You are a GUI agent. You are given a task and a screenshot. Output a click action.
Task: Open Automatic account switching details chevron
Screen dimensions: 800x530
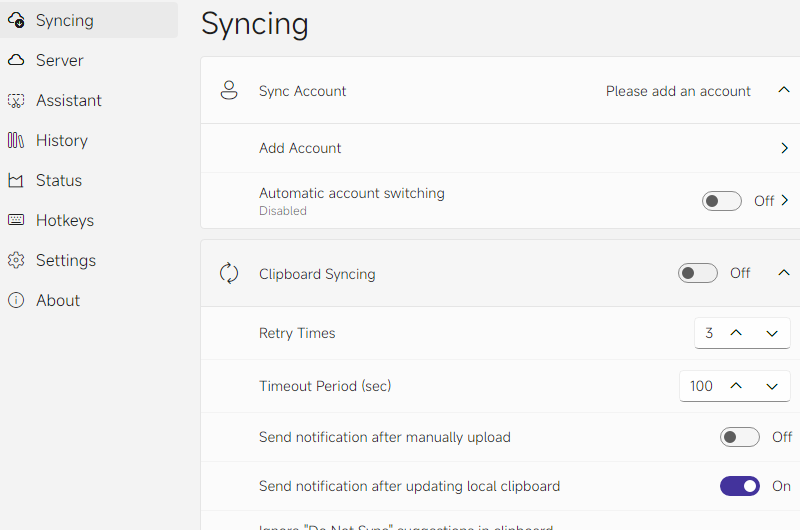pos(785,200)
